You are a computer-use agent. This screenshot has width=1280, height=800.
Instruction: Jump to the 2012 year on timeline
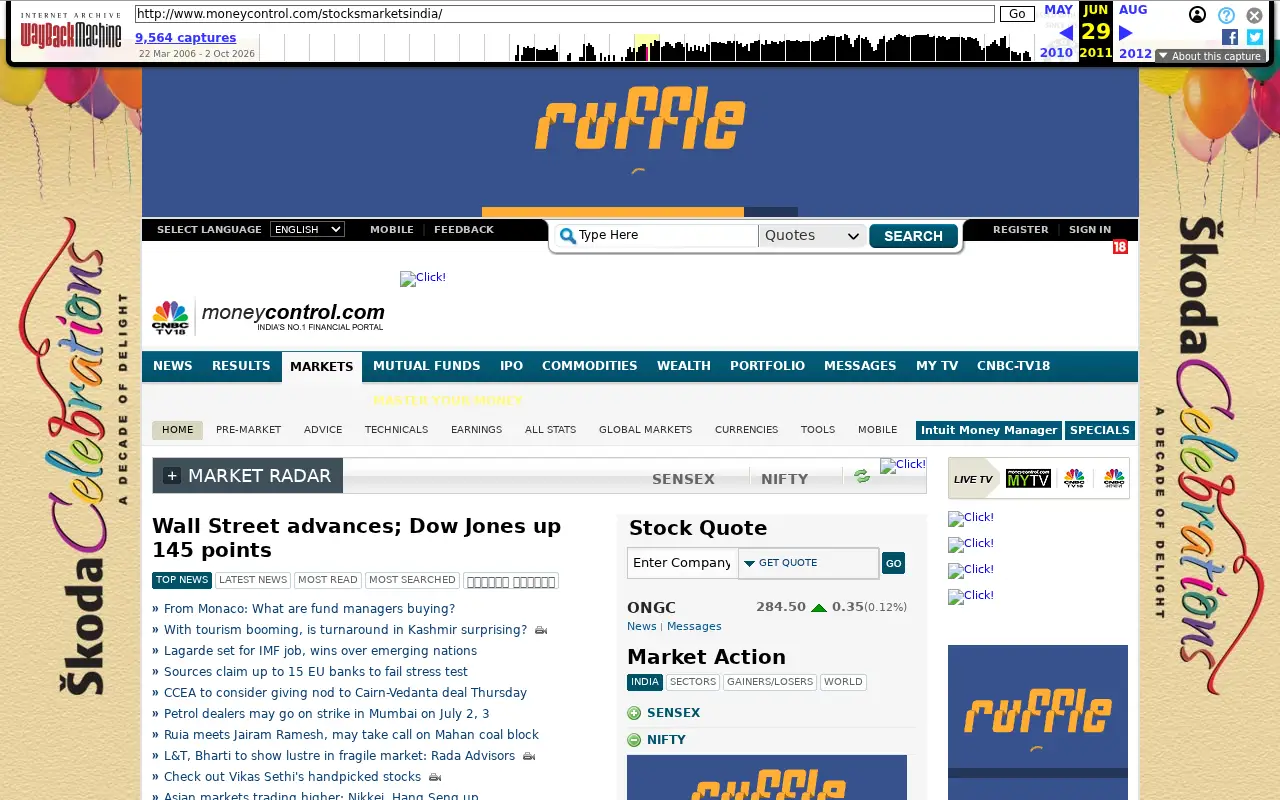1135,53
